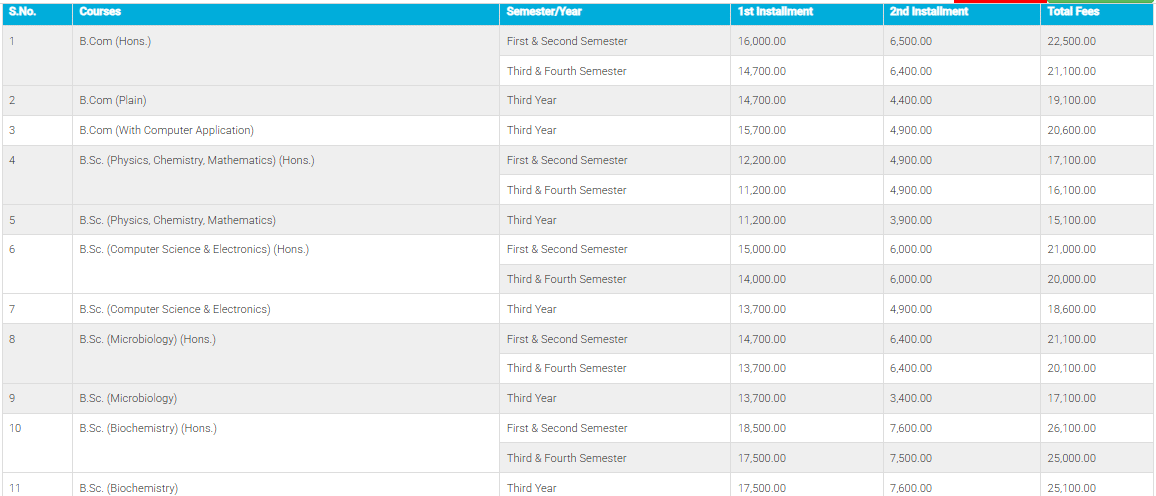The height and width of the screenshot is (496, 1156).
Task: Click the Semester/Year column header
Action: tap(544, 12)
